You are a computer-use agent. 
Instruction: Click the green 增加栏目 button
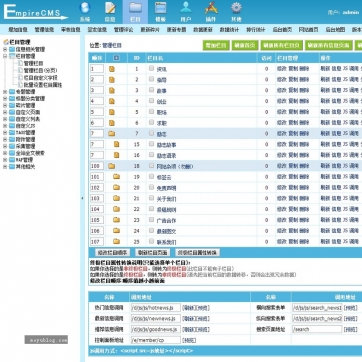pyautogui.click(x=216, y=46)
